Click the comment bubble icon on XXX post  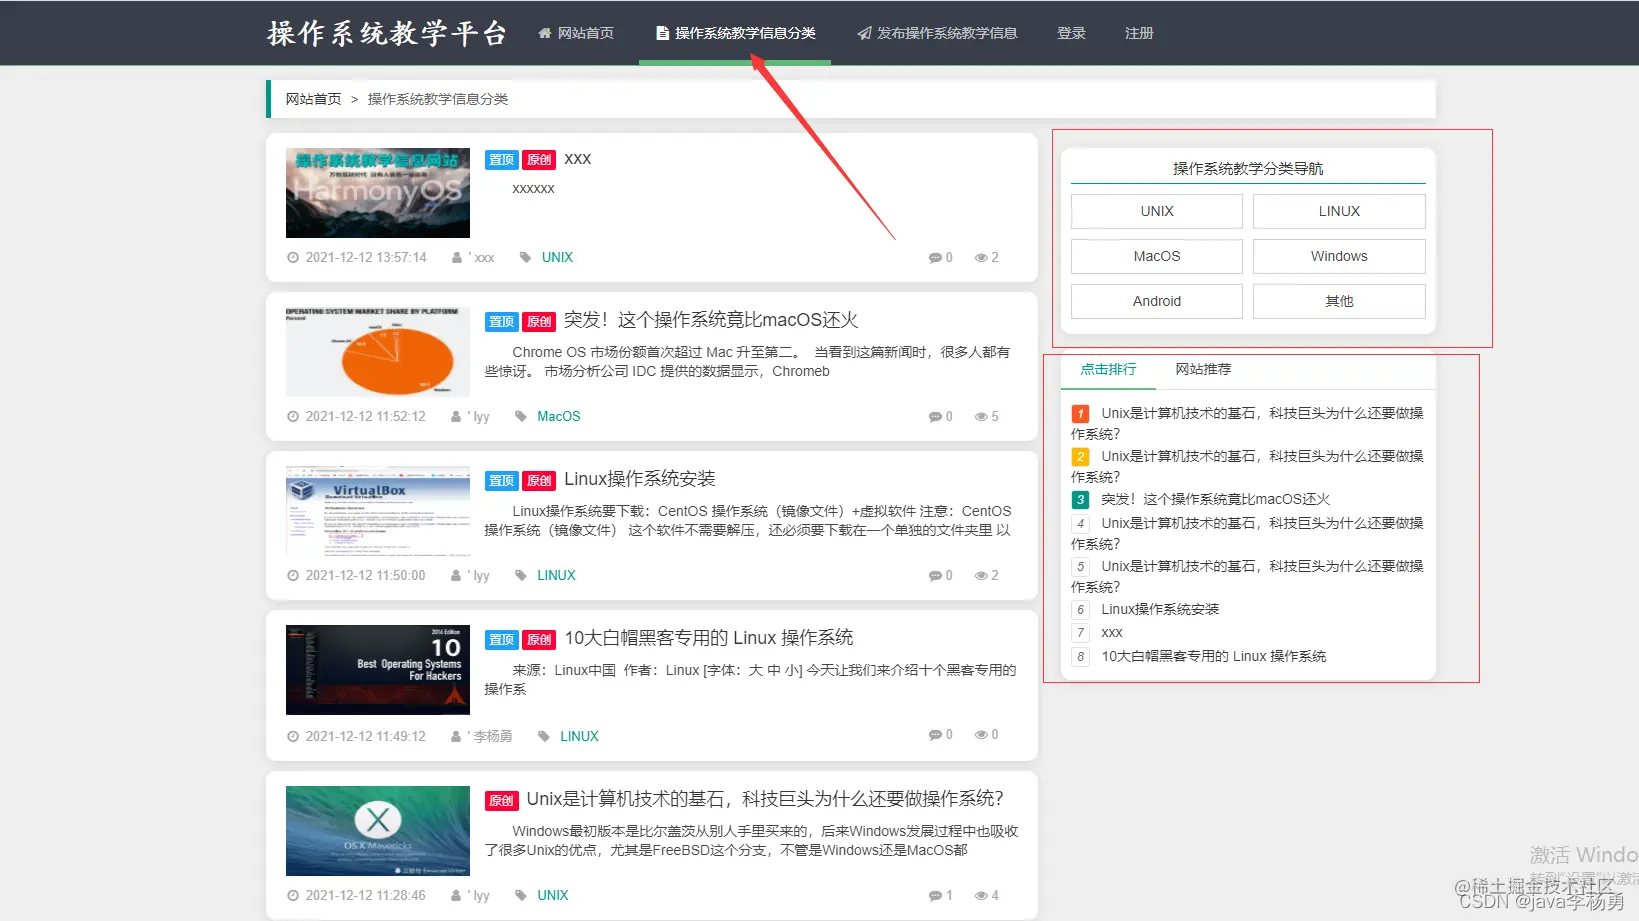click(x=935, y=258)
